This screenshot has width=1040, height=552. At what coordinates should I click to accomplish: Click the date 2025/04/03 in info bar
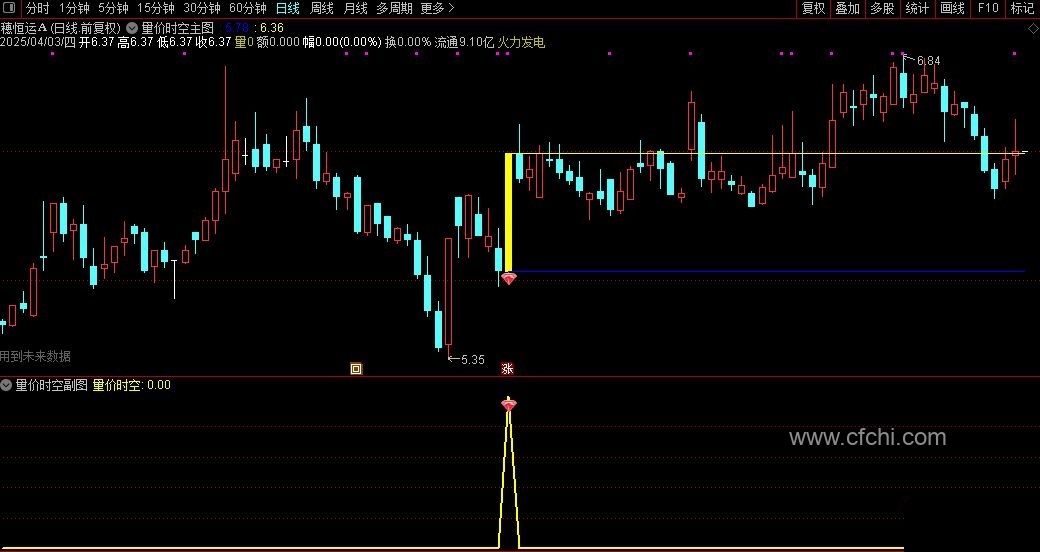point(31,42)
